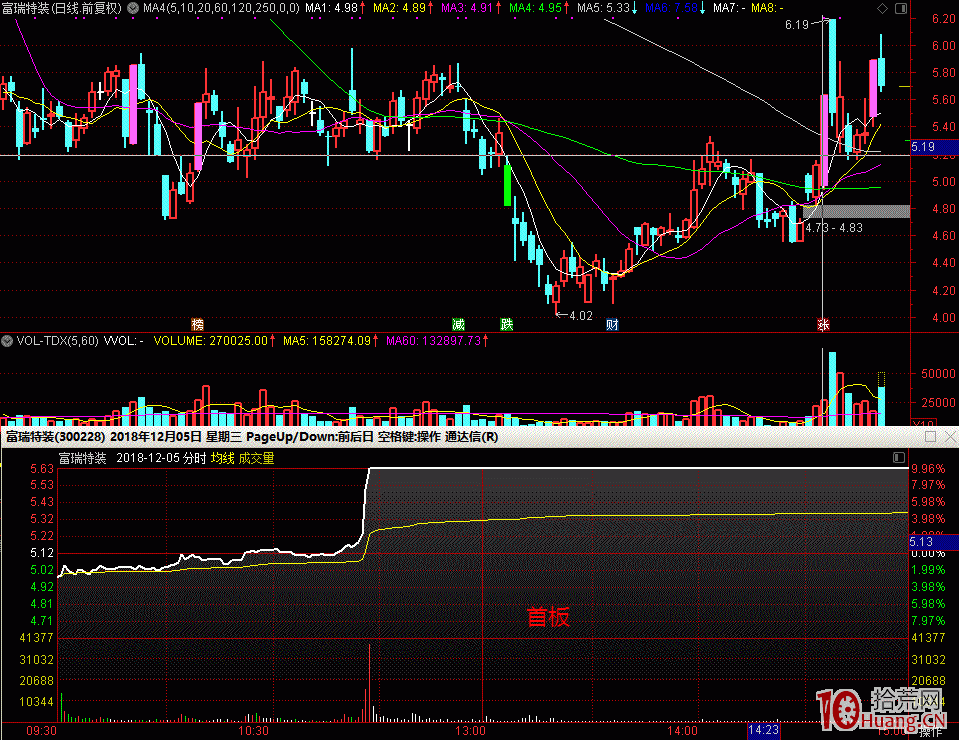Click the gray 4.73 - 4.83 gap band
This screenshot has height=740, width=959.
857,211
